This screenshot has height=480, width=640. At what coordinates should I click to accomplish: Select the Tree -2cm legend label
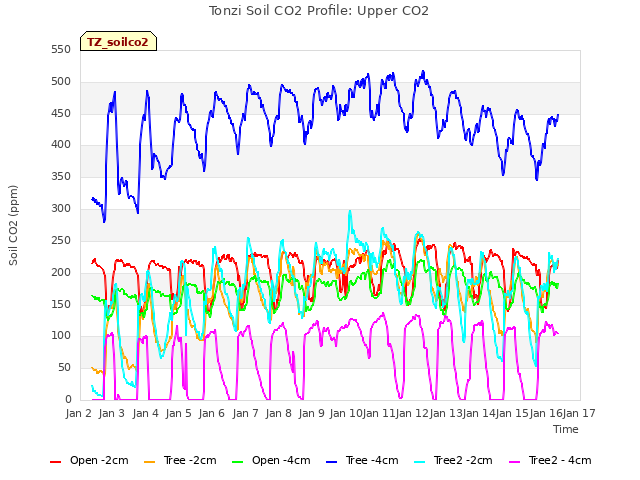point(190,460)
